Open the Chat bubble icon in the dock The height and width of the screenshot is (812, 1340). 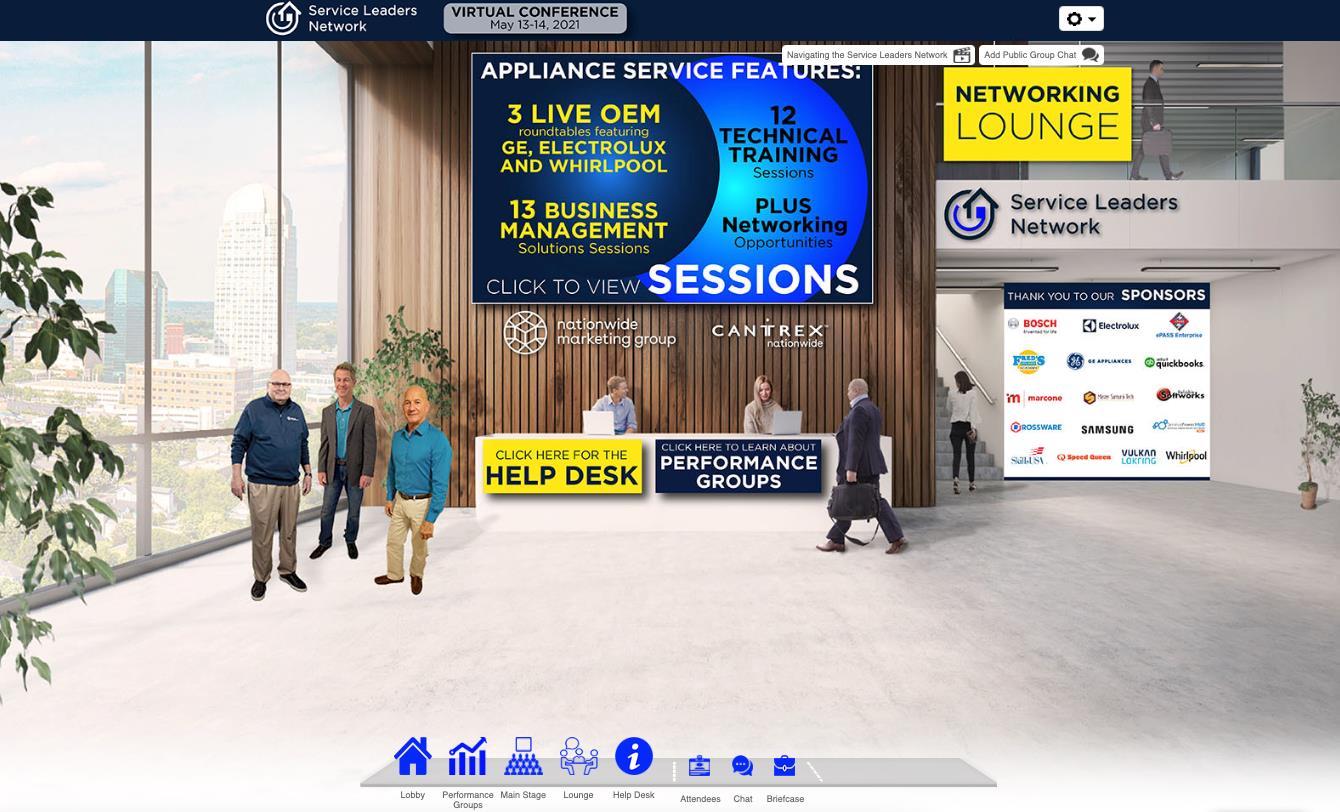(x=742, y=766)
